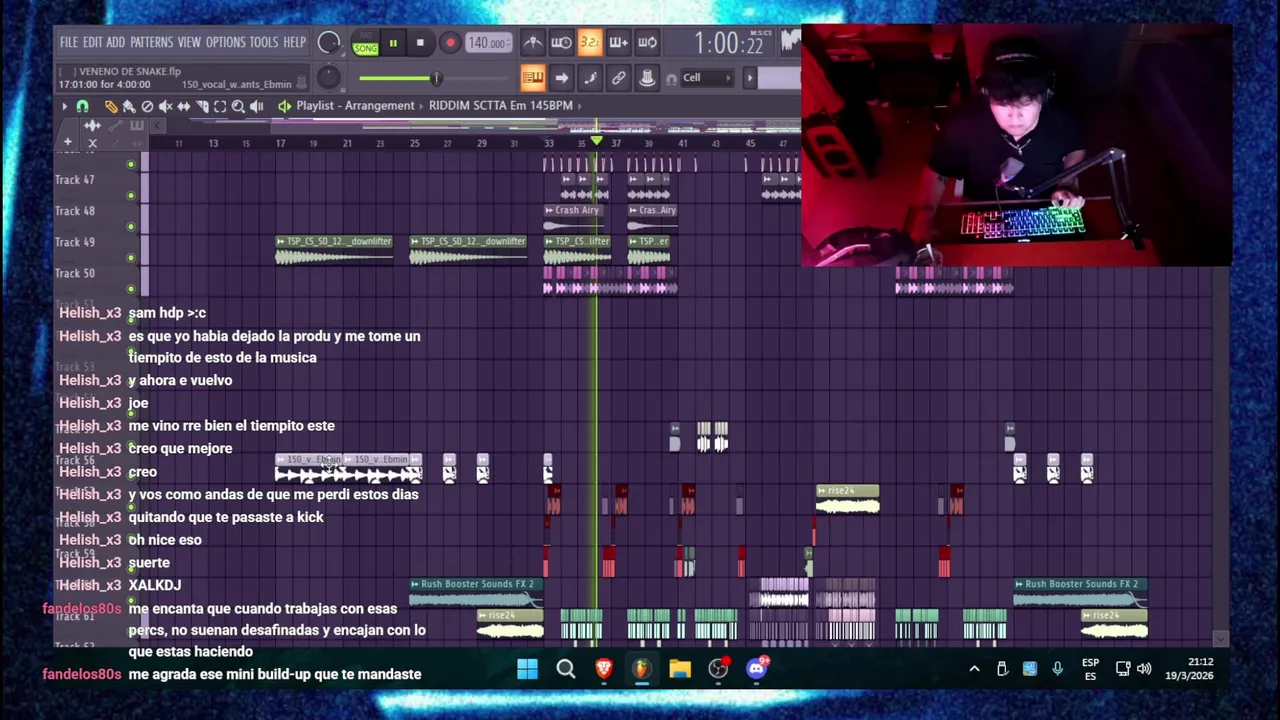Click the RIDDIM SCTTA Em 145BPM breadcrumb
This screenshot has width=1280, height=720.
pyautogui.click(x=500, y=105)
